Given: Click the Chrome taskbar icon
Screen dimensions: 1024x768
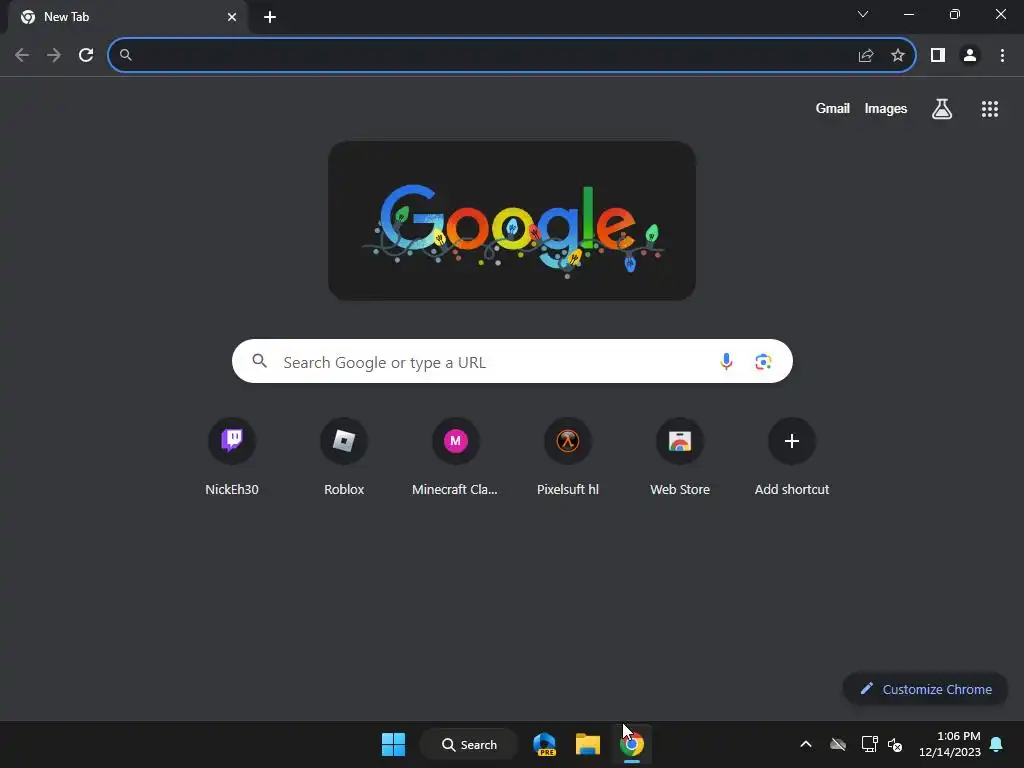Looking at the screenshot, I should (x=632, y=744).
